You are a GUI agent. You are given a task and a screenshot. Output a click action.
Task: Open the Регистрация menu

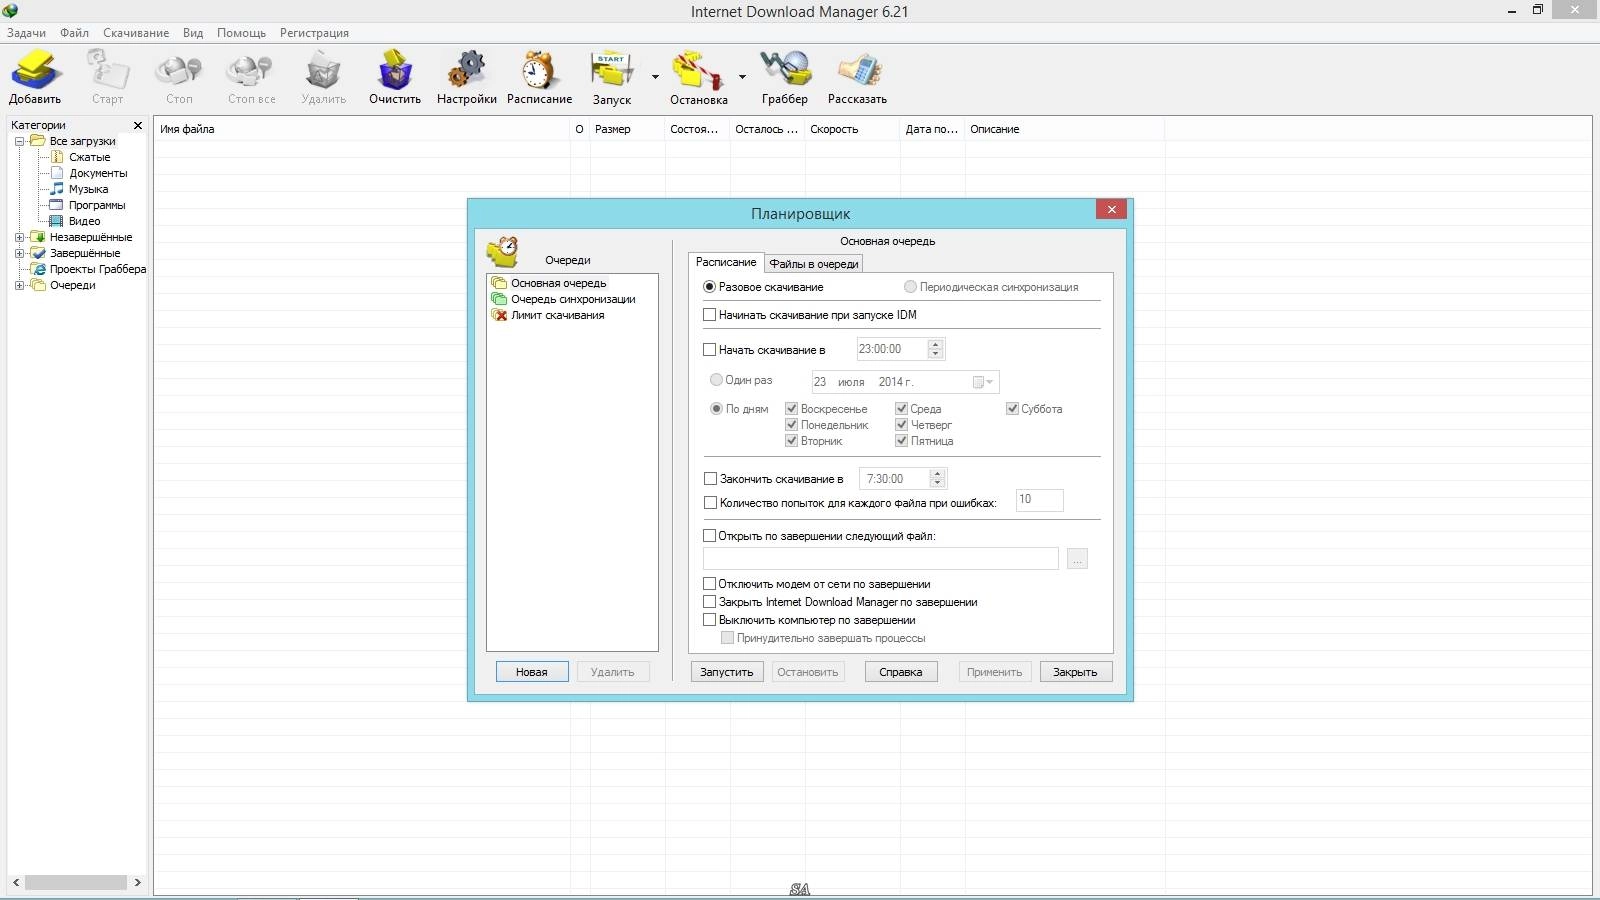[x=314, y=33]
